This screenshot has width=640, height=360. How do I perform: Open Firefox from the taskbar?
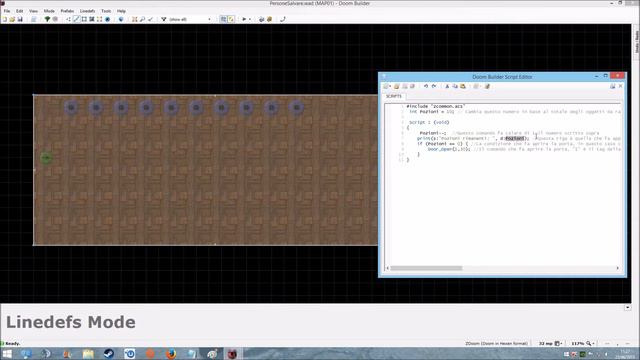(171, 354)
